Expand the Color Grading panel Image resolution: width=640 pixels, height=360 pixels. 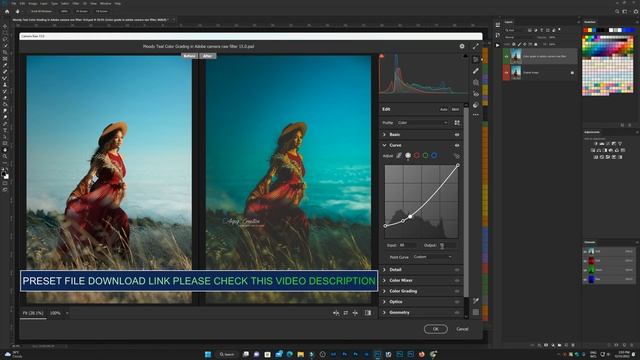(x=384, y=291)
